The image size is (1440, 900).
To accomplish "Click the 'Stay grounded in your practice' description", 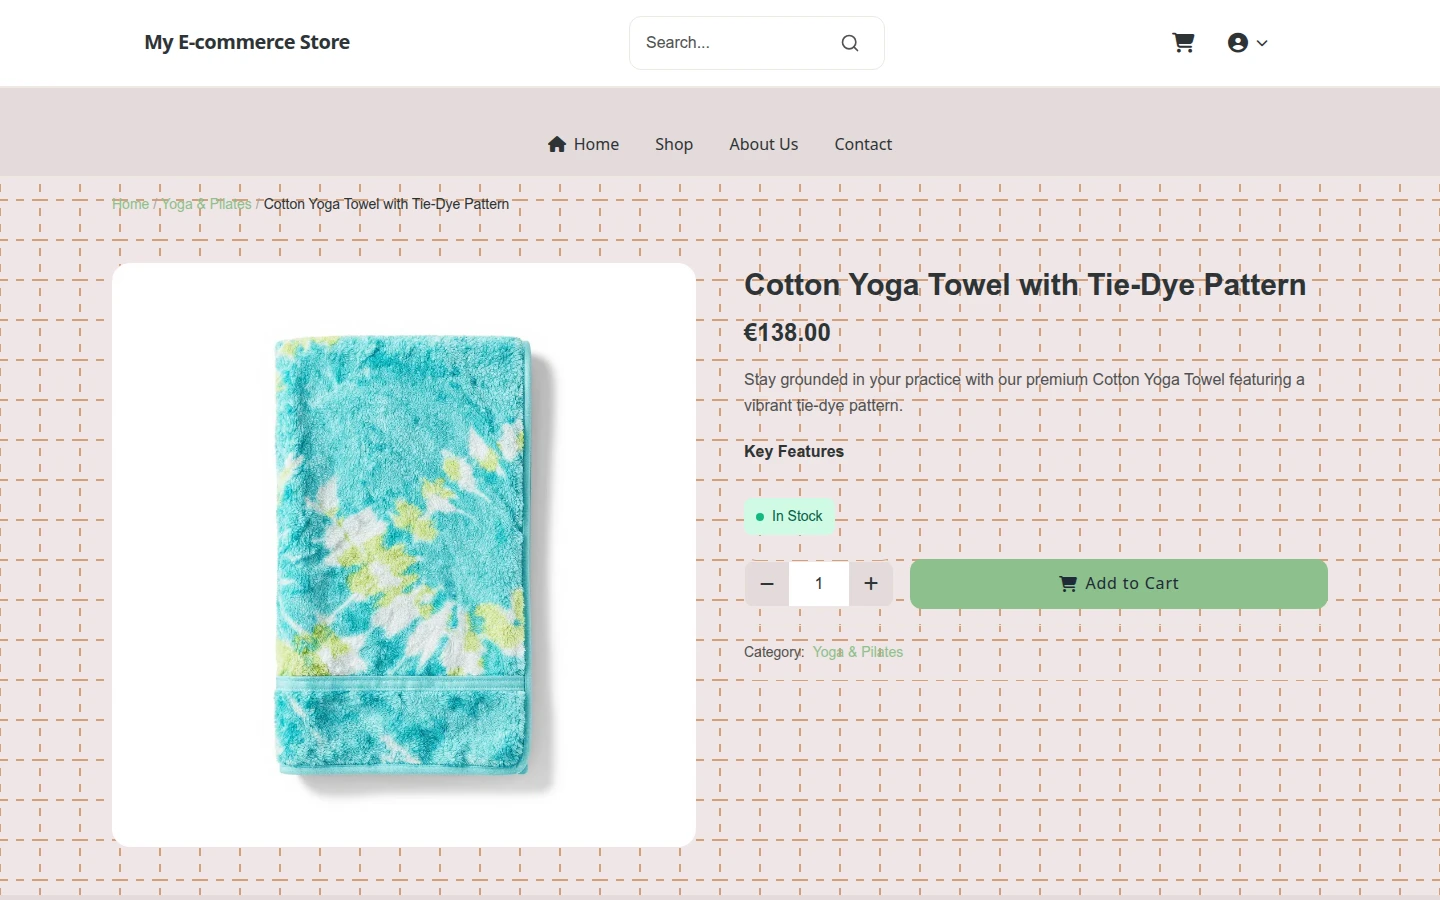I will (x=1024, y=392).
